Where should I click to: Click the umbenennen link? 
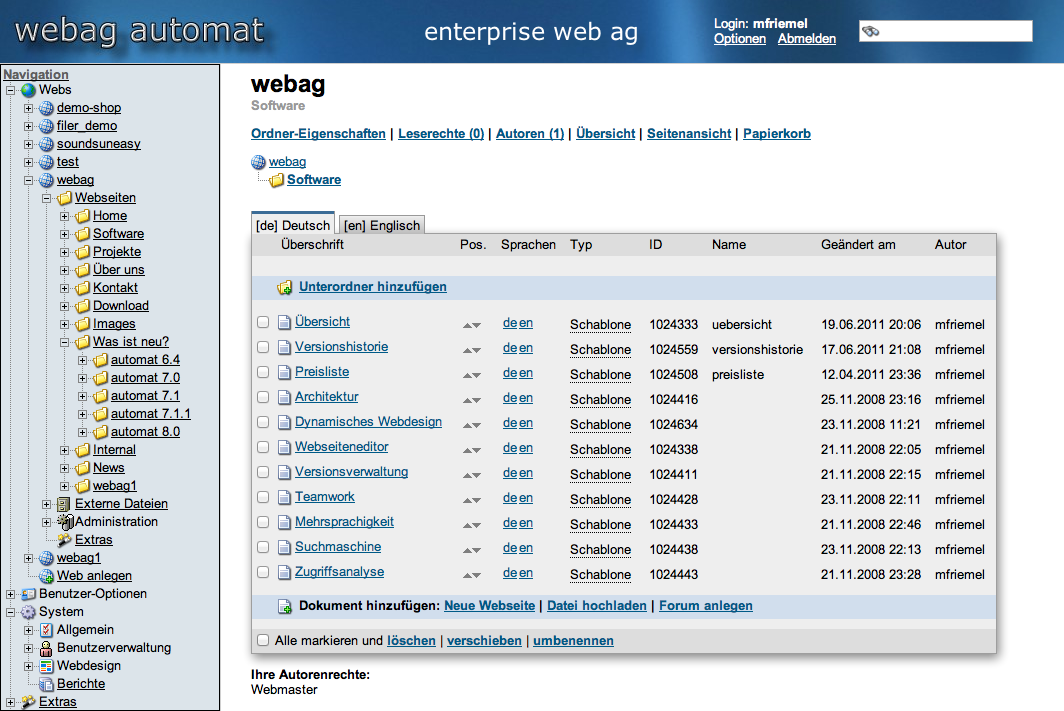573,640
